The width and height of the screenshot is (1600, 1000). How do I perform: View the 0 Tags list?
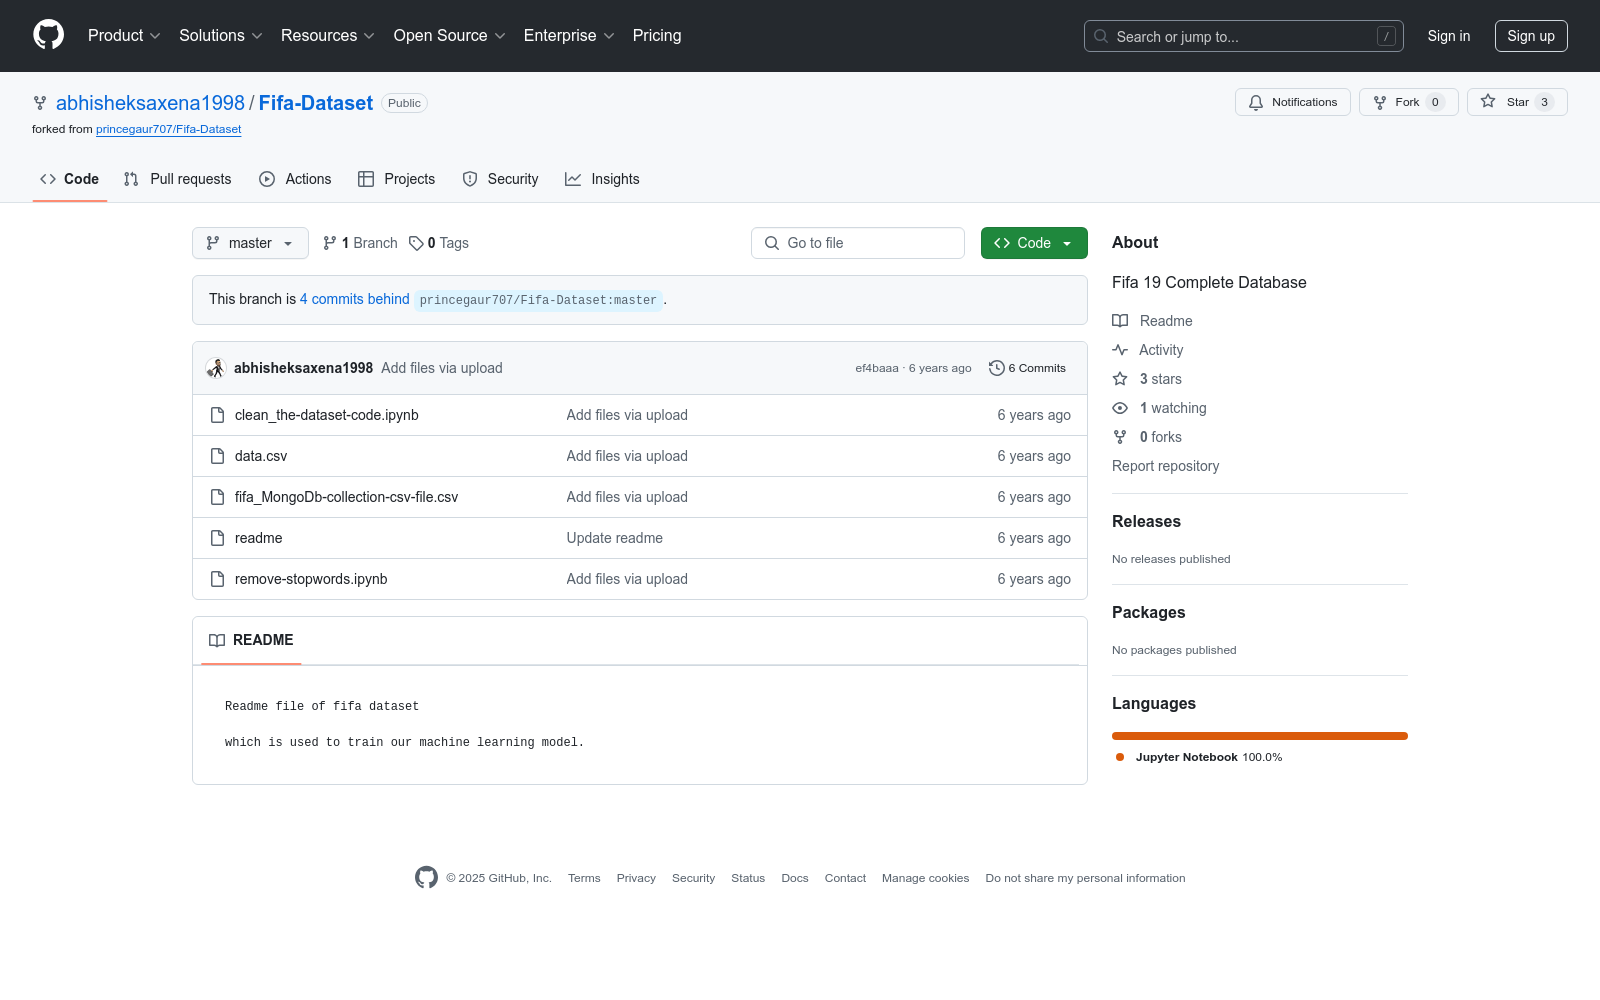[439, 243]
